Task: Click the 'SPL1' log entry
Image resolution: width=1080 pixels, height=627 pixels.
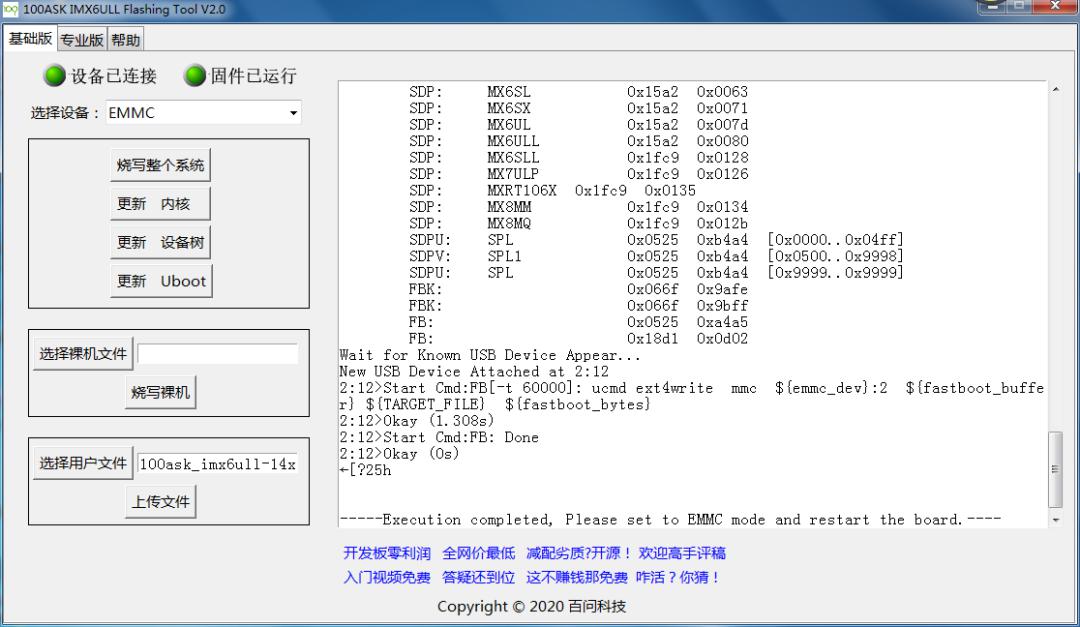Action: point(504,256)
